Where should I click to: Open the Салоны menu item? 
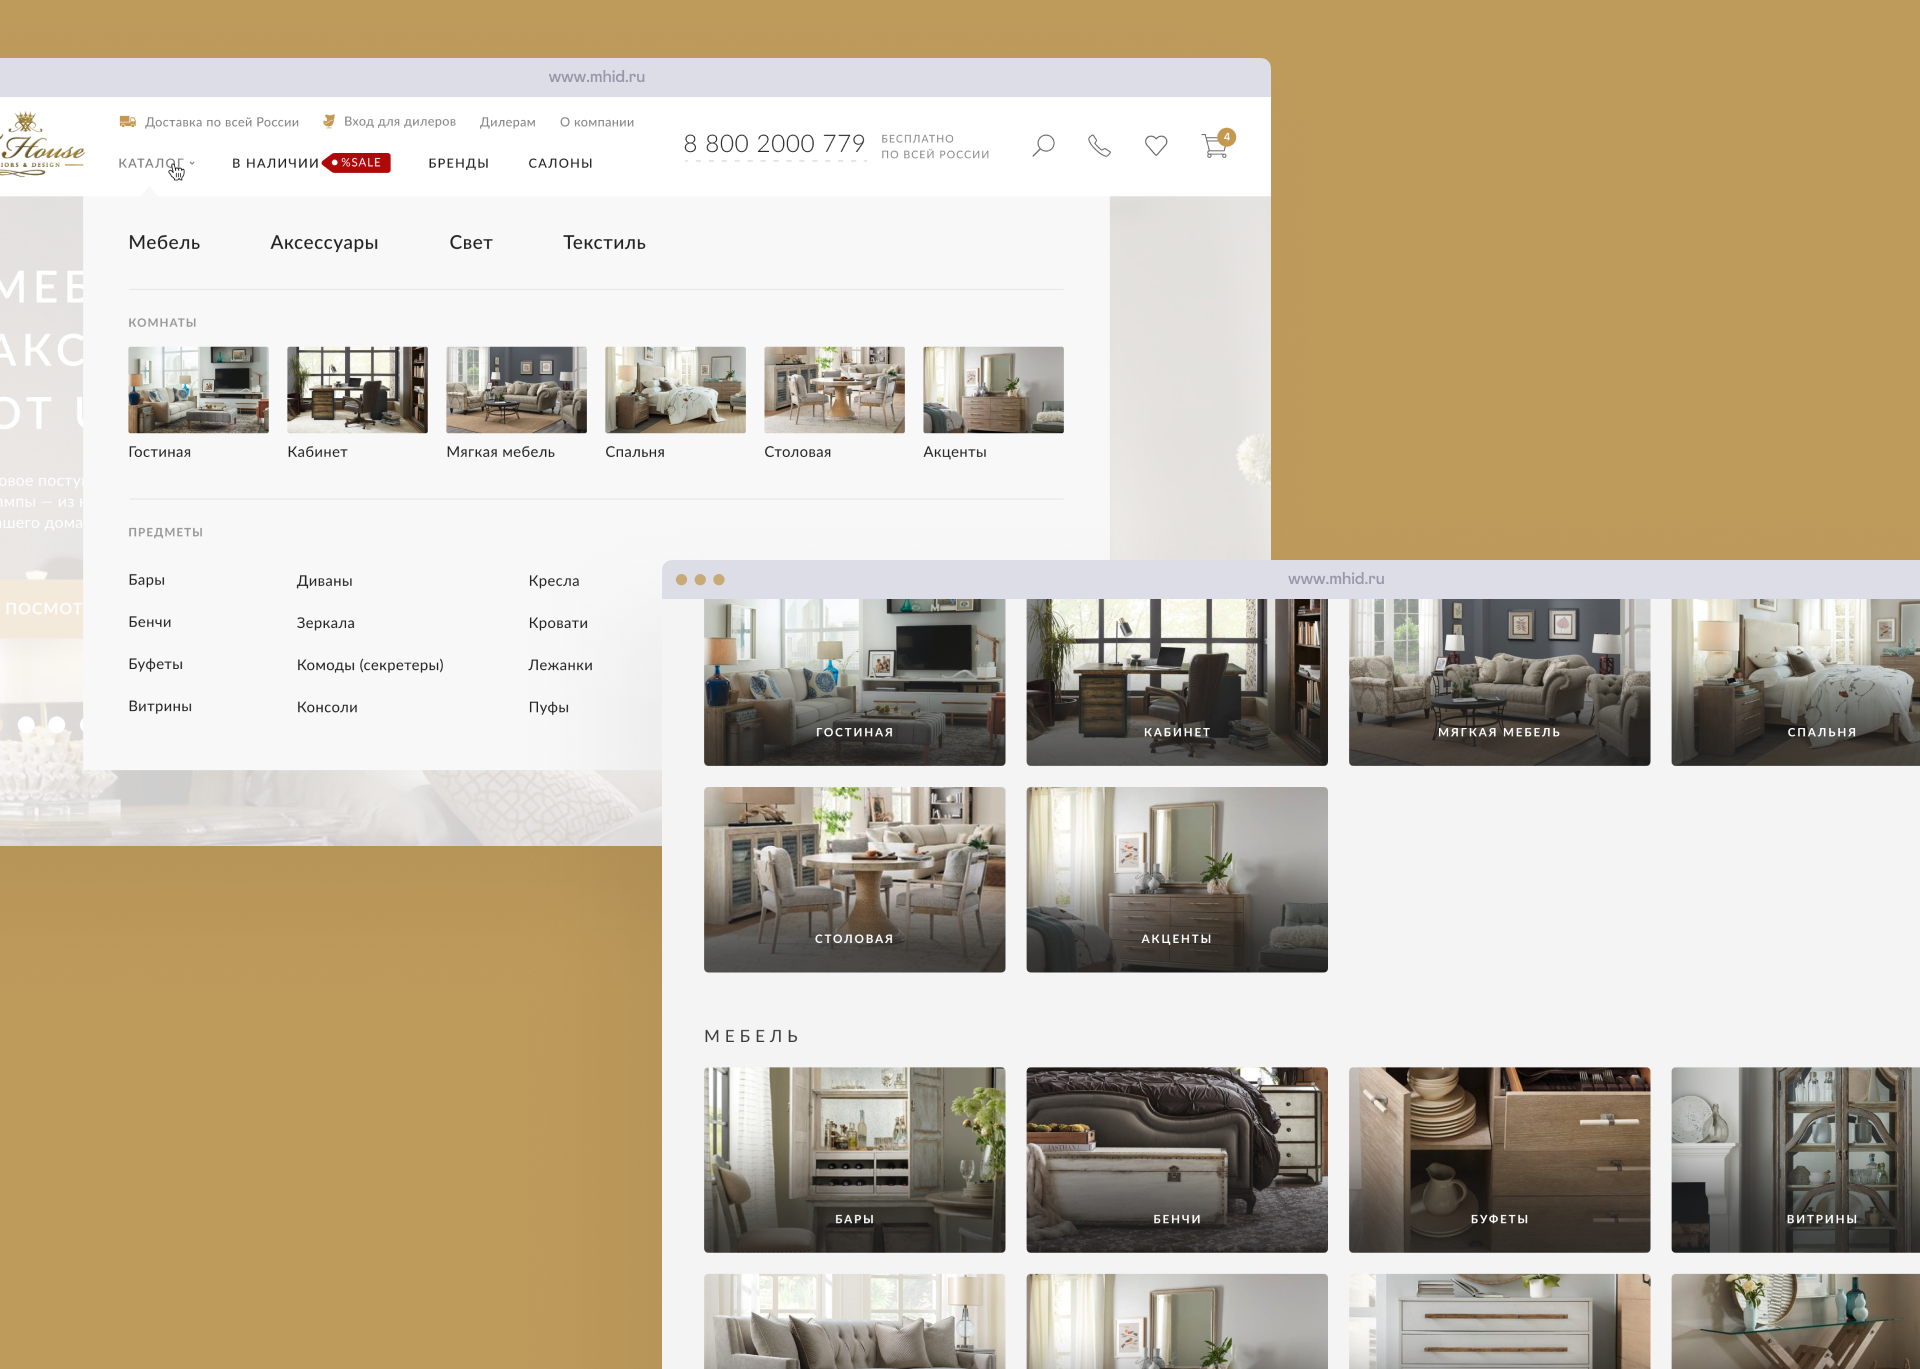tap(561, 163)
